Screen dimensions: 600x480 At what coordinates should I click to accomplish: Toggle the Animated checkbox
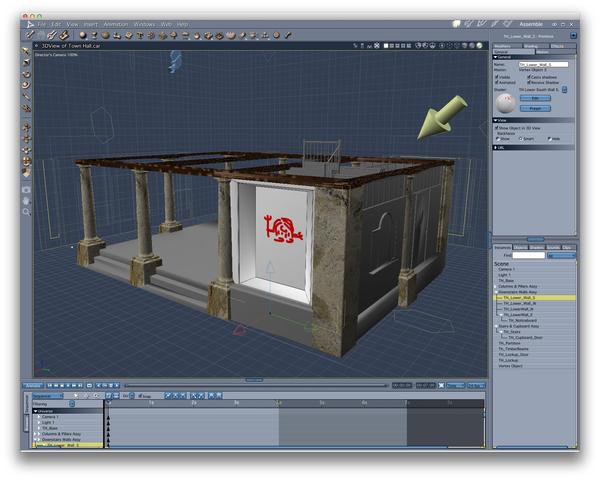click(497, 82)
